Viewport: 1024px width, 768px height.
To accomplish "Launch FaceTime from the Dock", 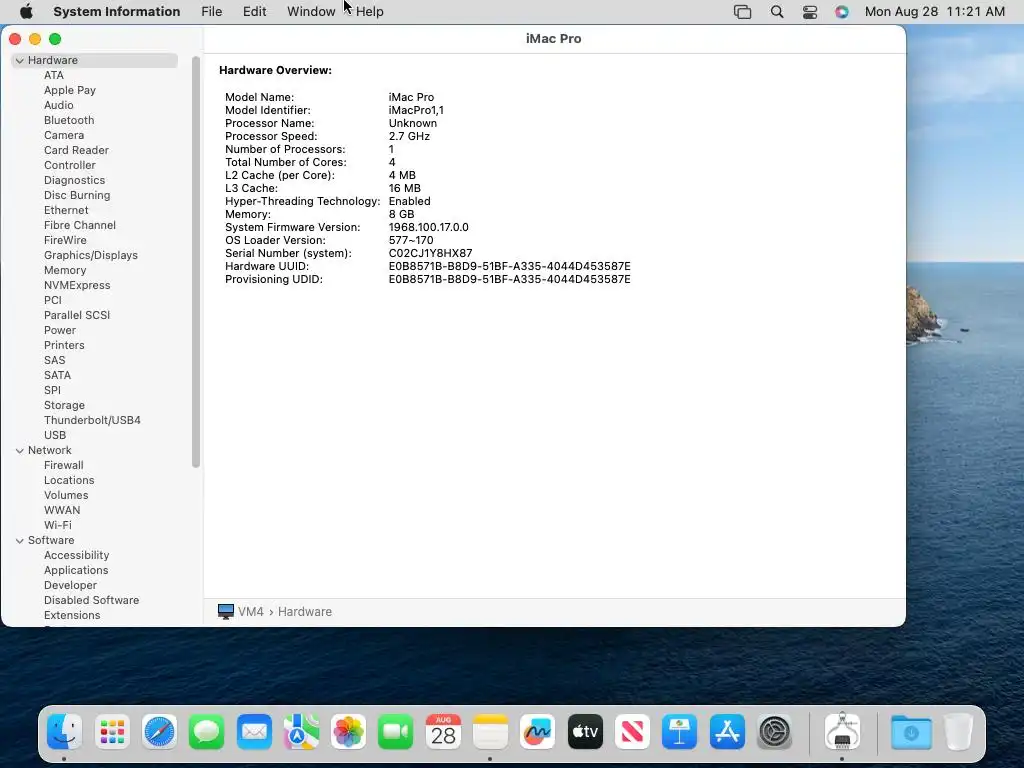I will [396, 731].
